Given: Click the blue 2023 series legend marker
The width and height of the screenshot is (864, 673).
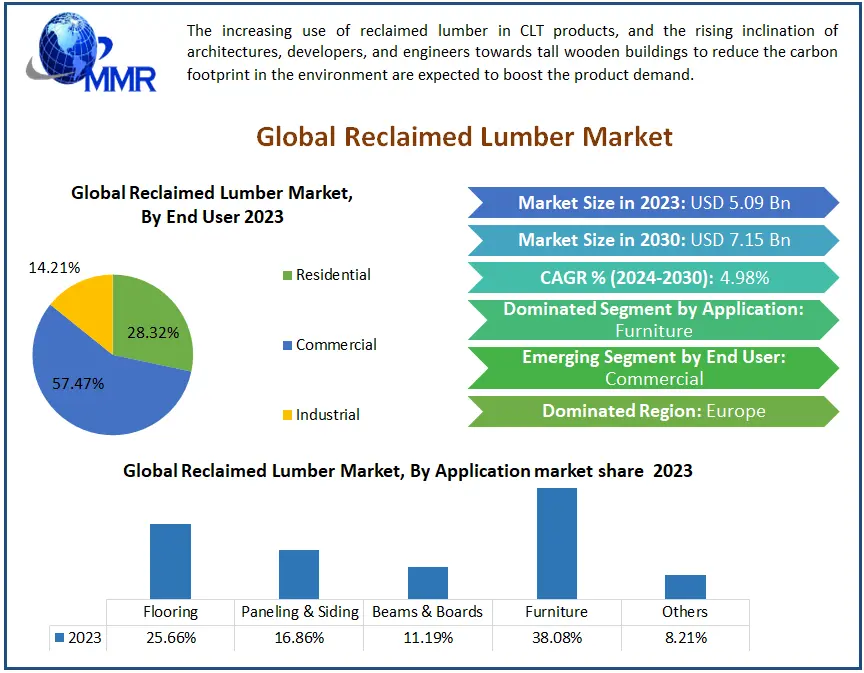Looking at the screenshot, I should 60,638.
